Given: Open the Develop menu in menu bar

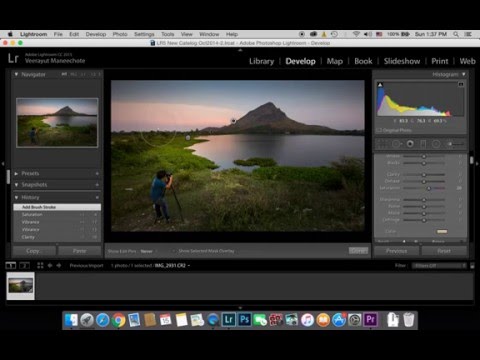Looking at the screenshot, I should click(96, 34).
